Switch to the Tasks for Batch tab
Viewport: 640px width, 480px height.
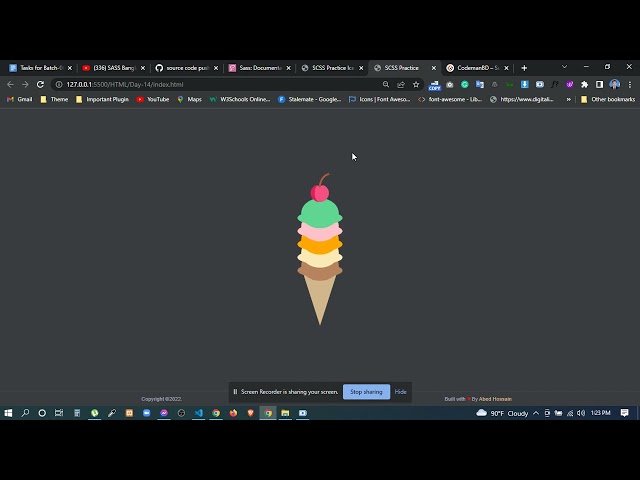click(x=38, y=68)
